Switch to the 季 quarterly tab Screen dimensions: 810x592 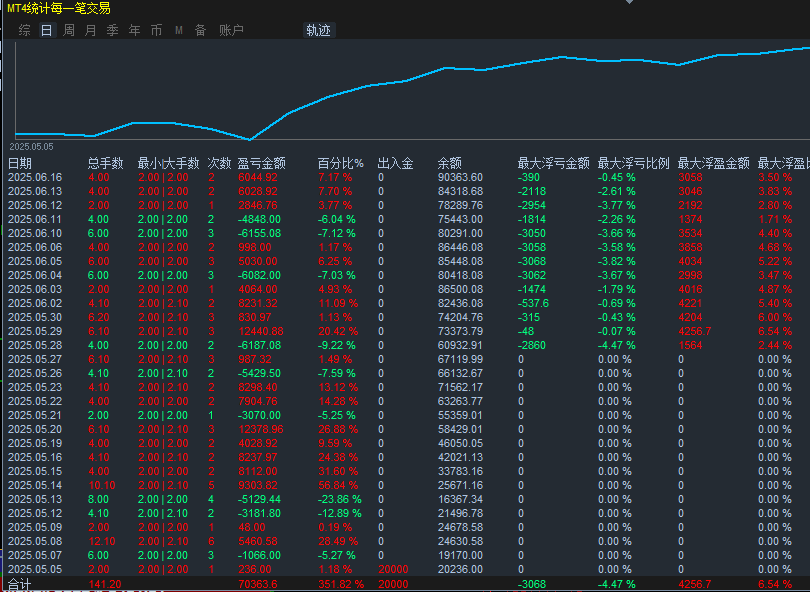[112, 30]
